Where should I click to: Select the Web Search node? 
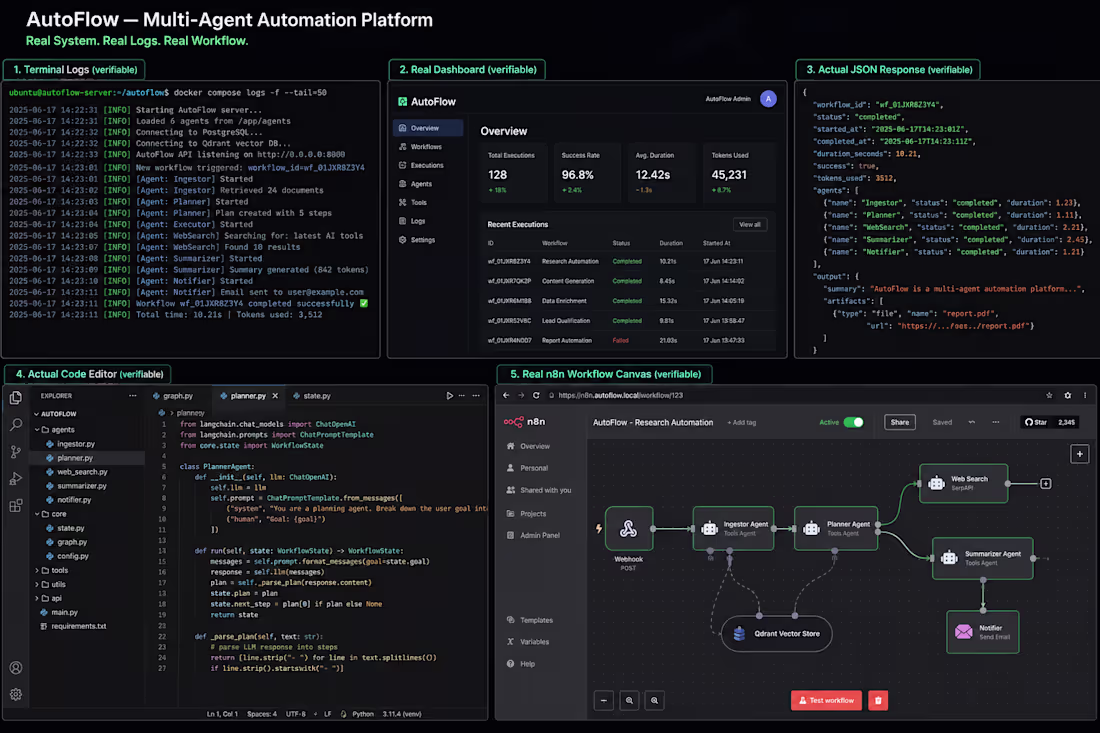964,483
